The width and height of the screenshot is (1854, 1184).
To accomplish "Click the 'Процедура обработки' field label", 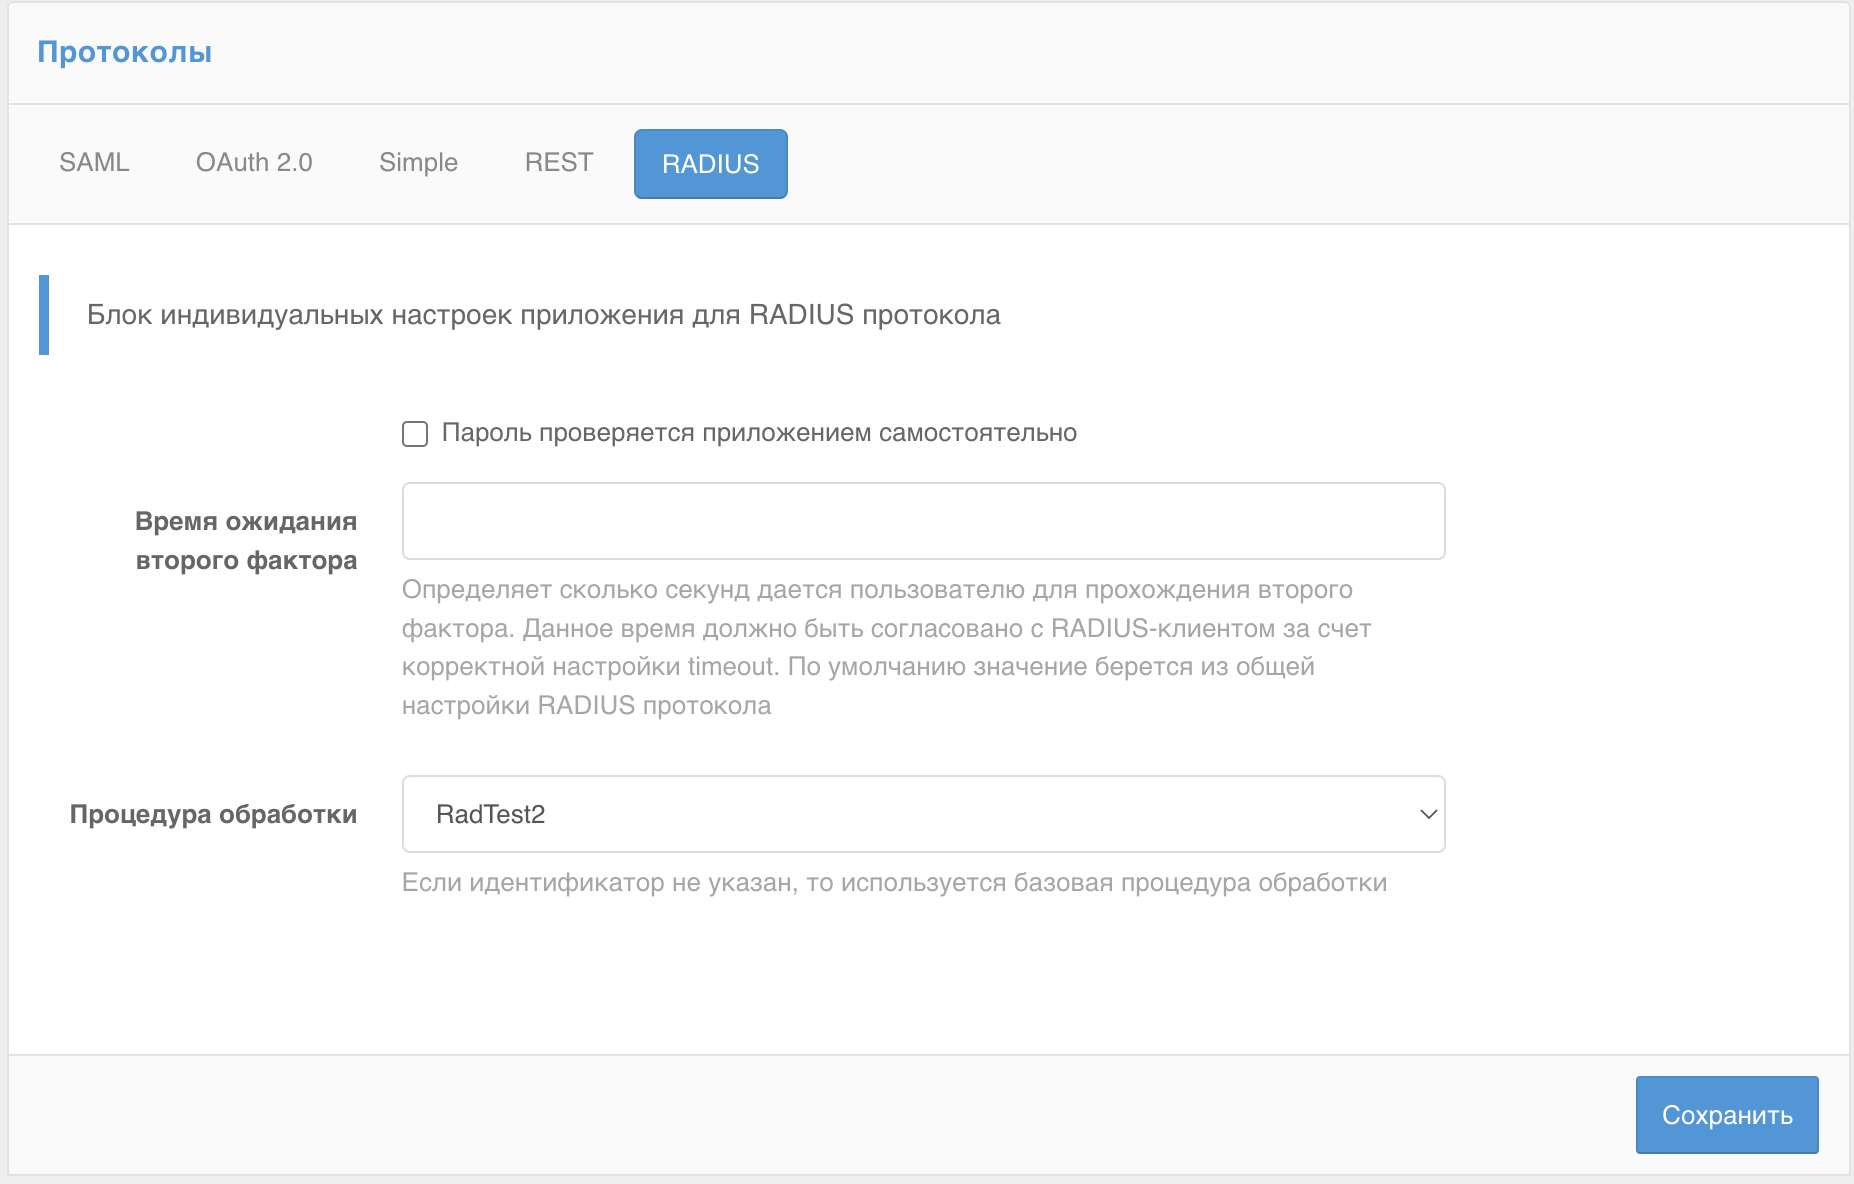I will [x=213, y=814].
